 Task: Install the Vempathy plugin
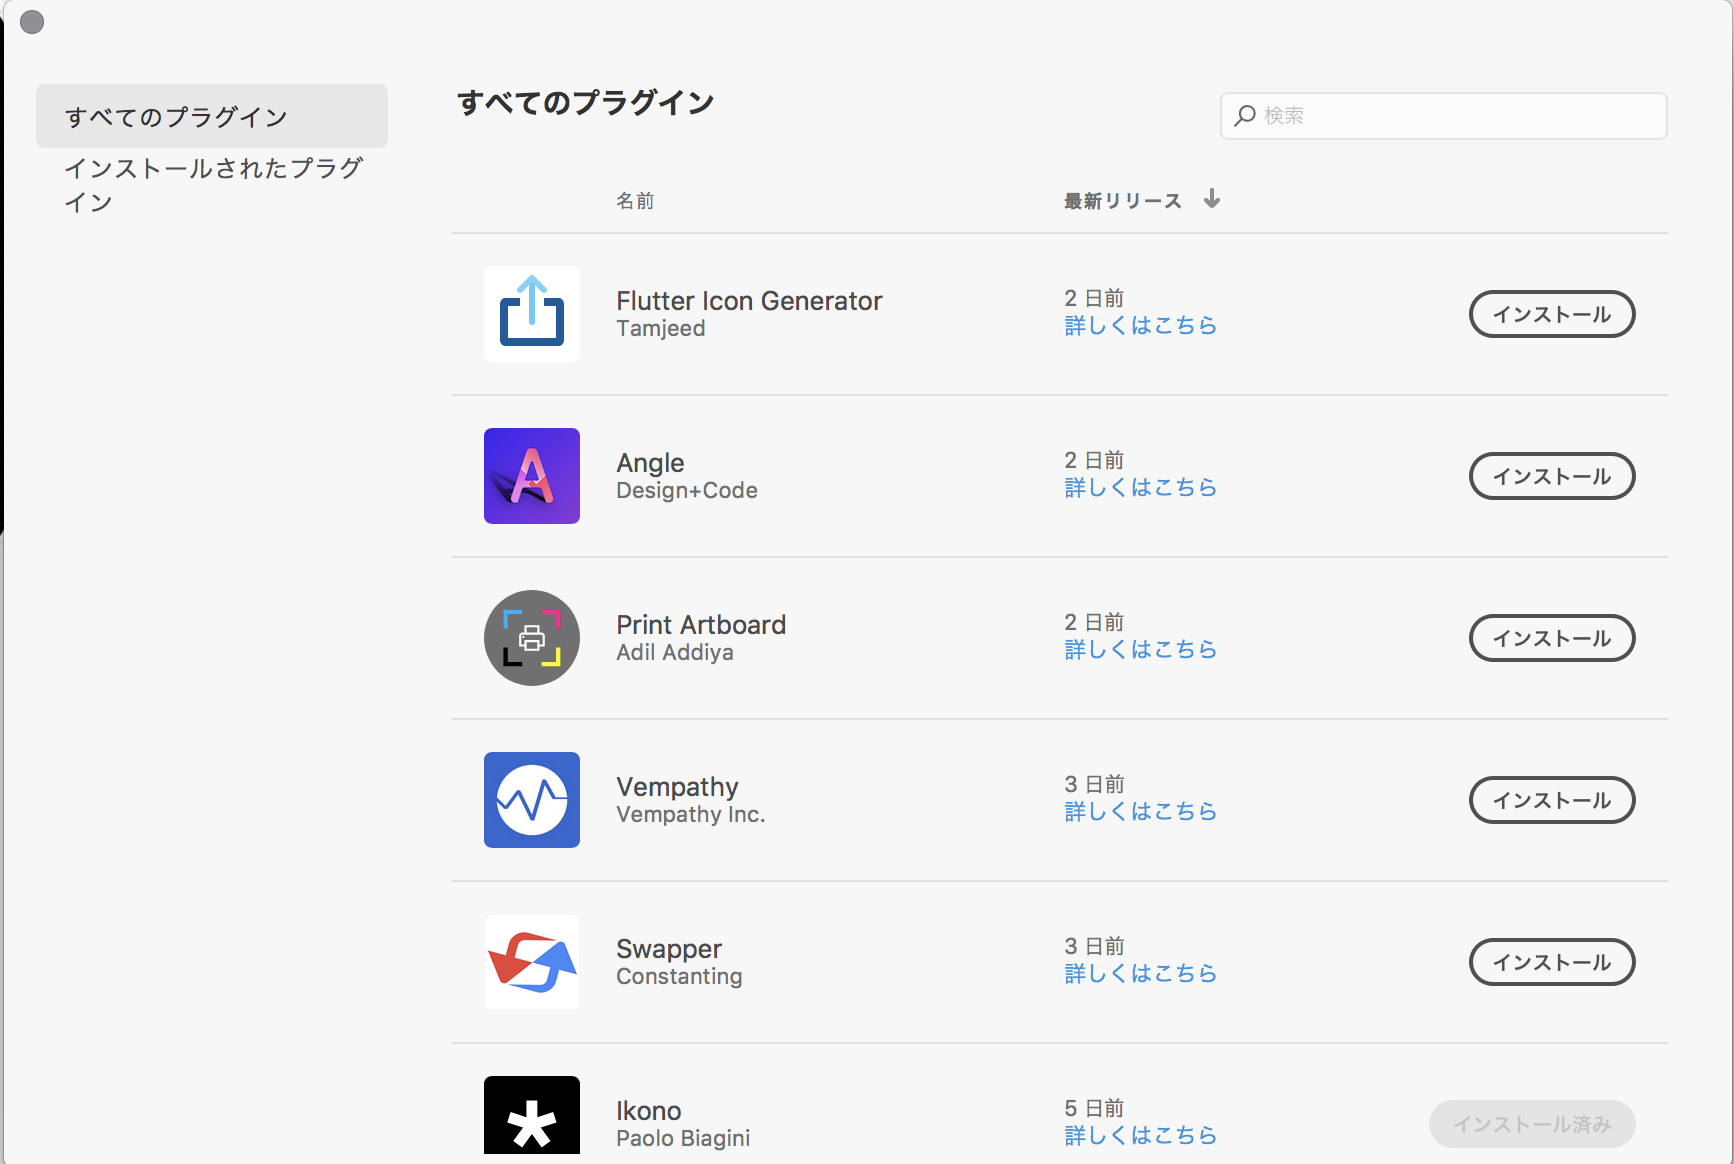[x=1552, y=800]
